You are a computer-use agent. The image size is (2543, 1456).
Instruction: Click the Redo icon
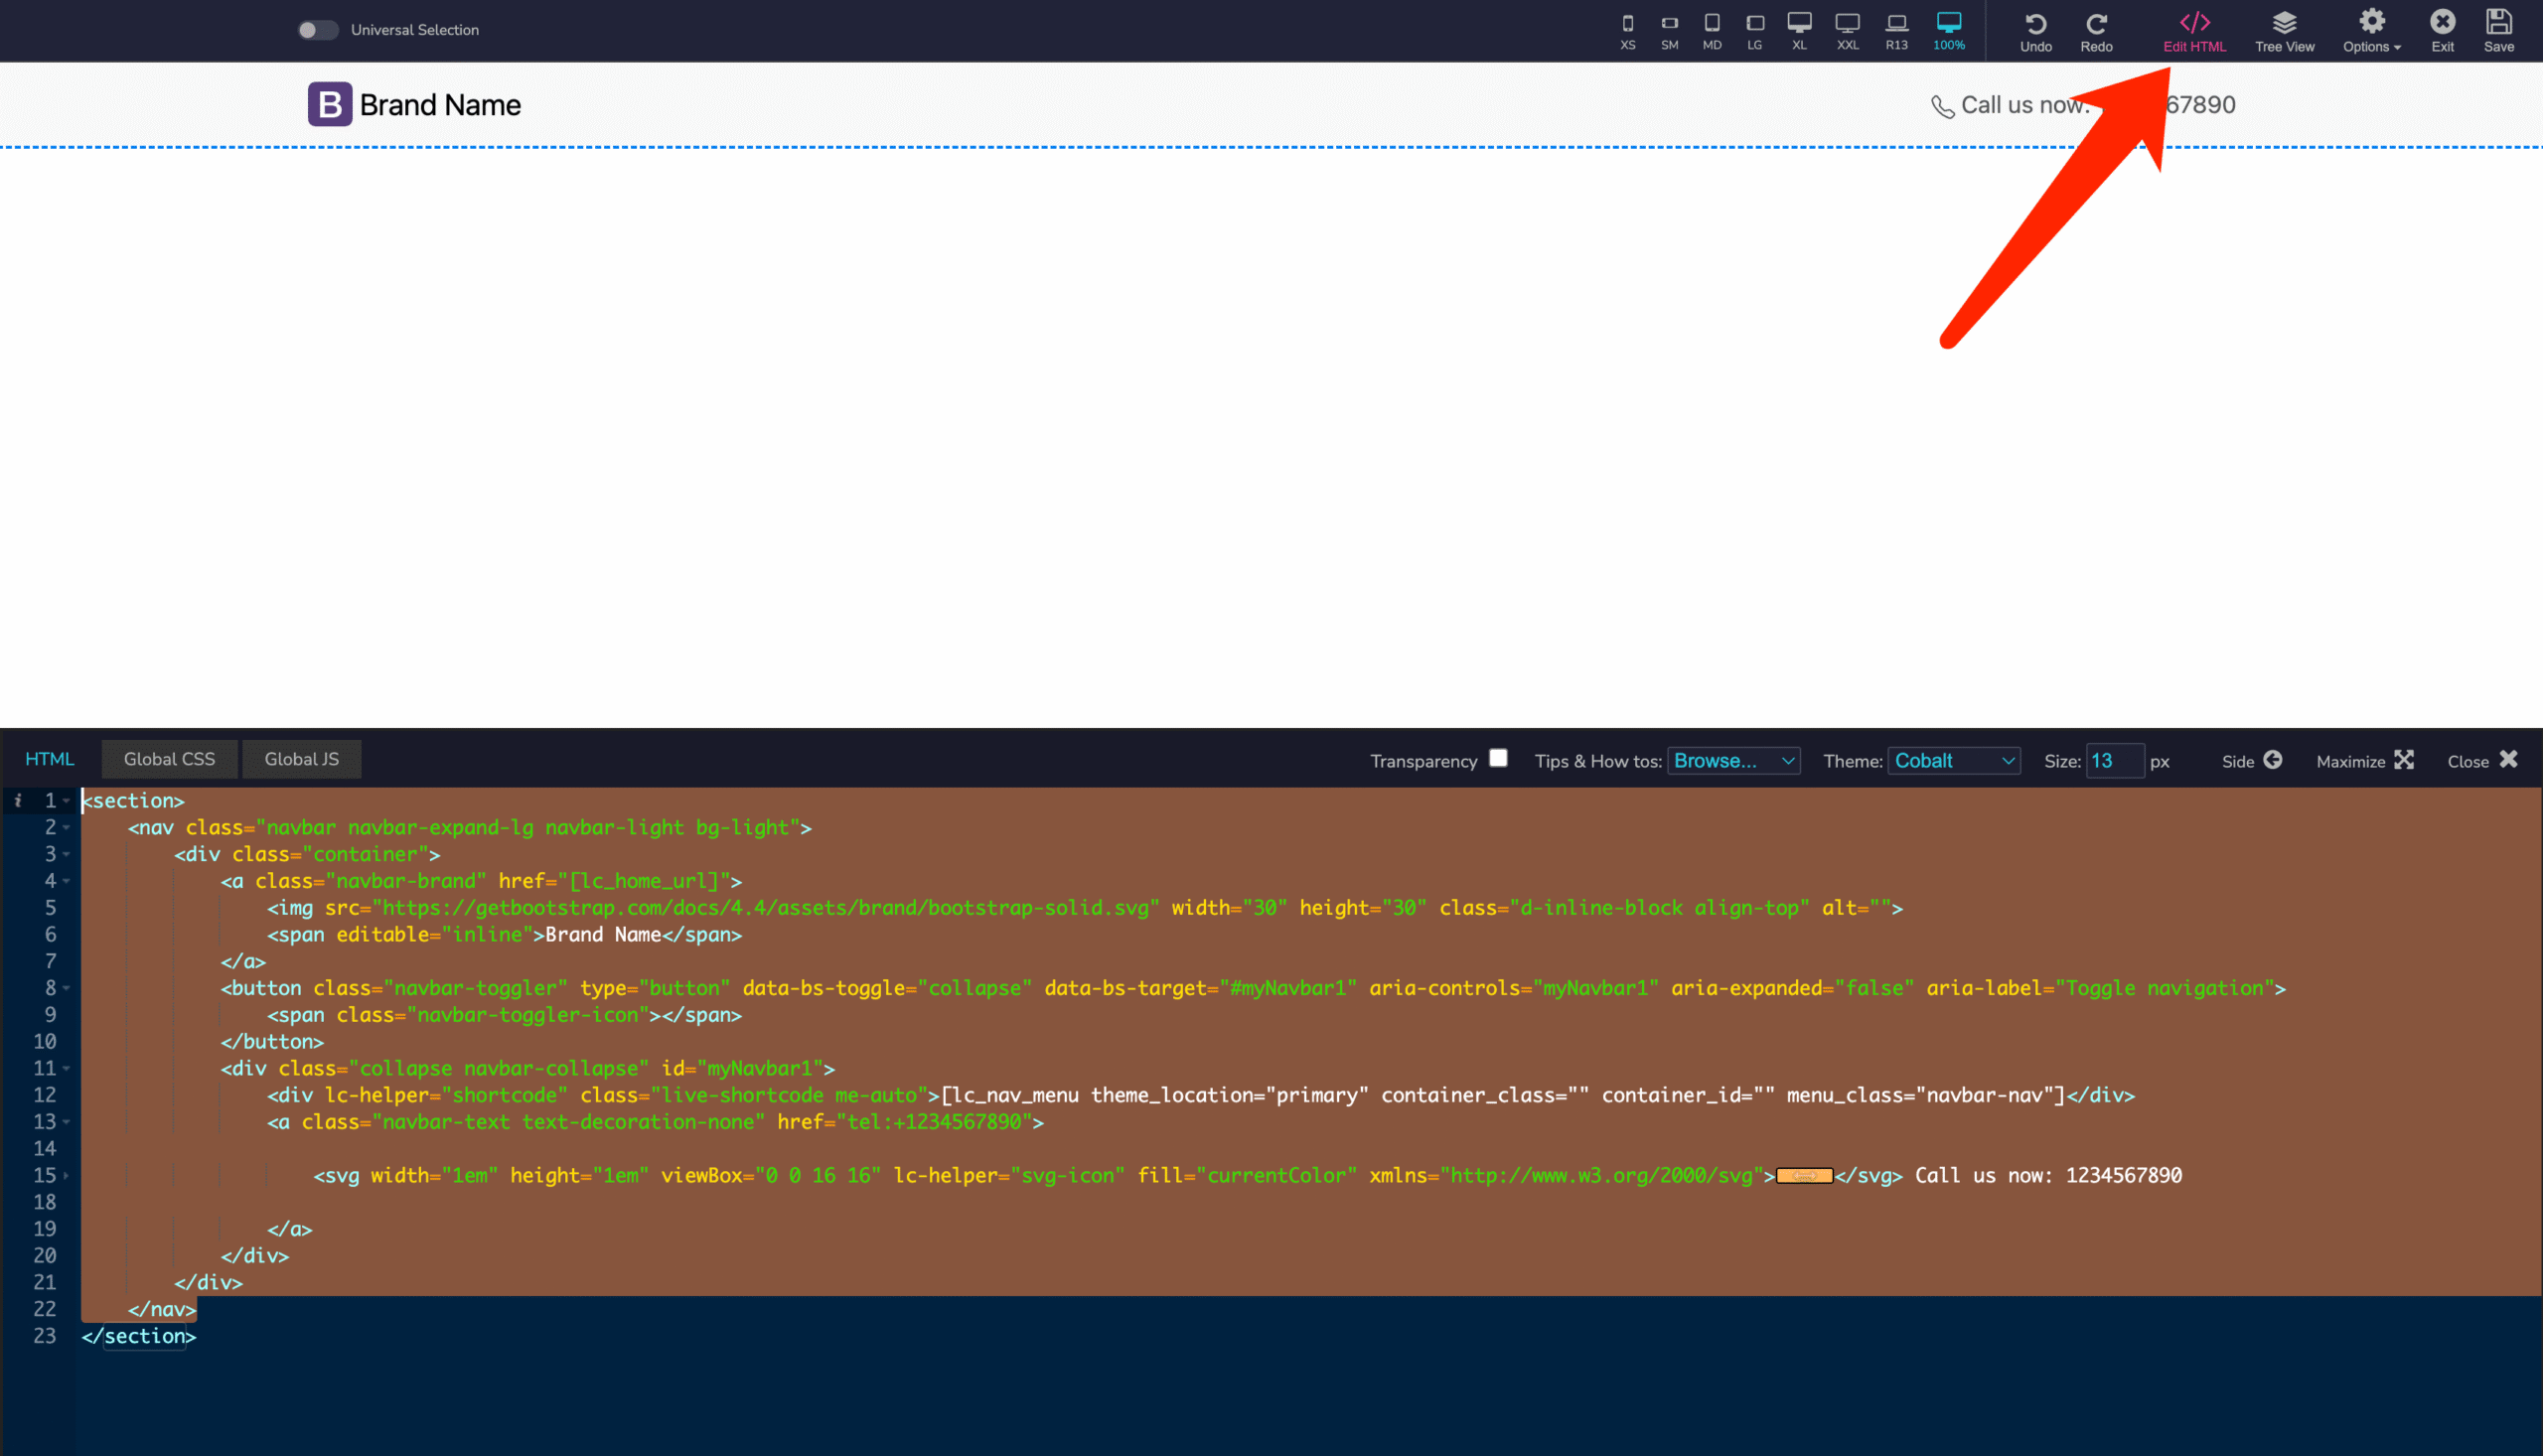tap(2096, 31)
